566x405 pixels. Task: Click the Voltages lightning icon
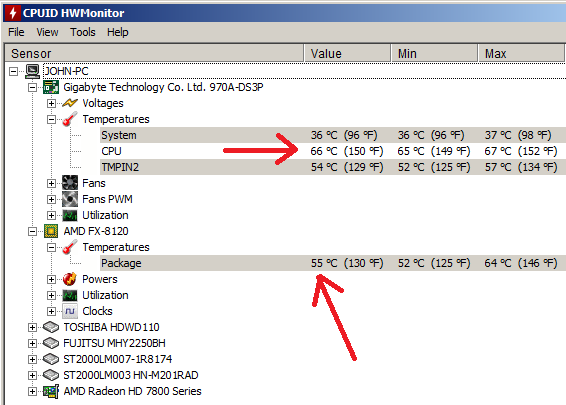pyautogui.click(x=70, y=103)
